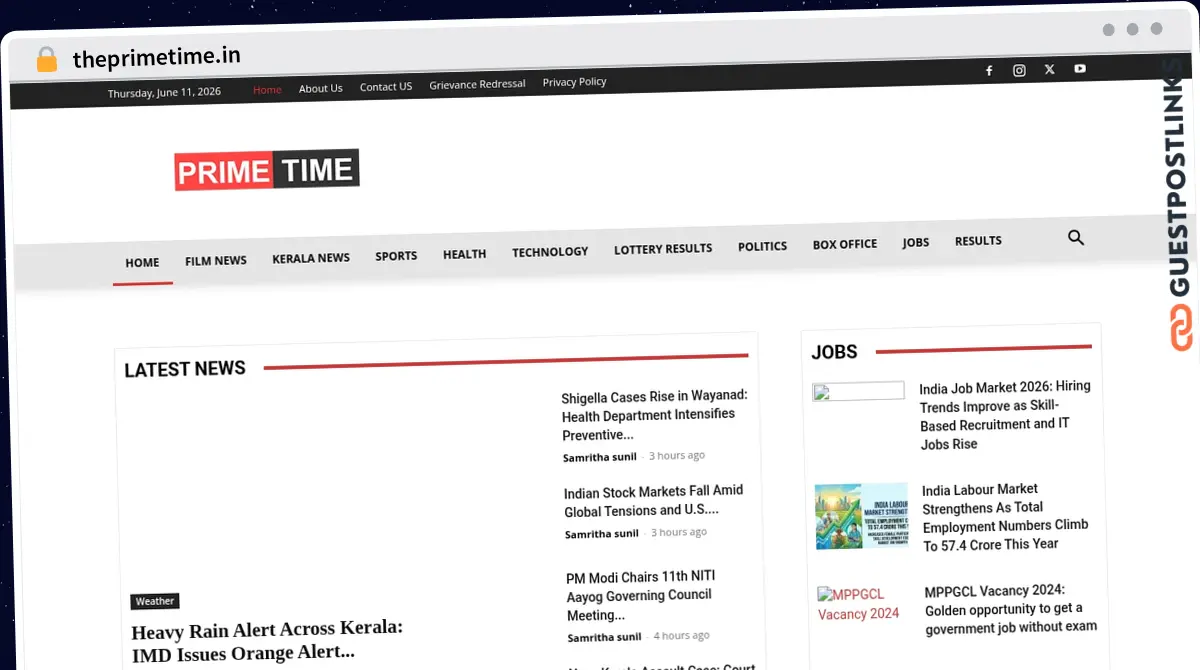
Task: Click the LATEST NEWS section heading
Action: tap(185, 369)
